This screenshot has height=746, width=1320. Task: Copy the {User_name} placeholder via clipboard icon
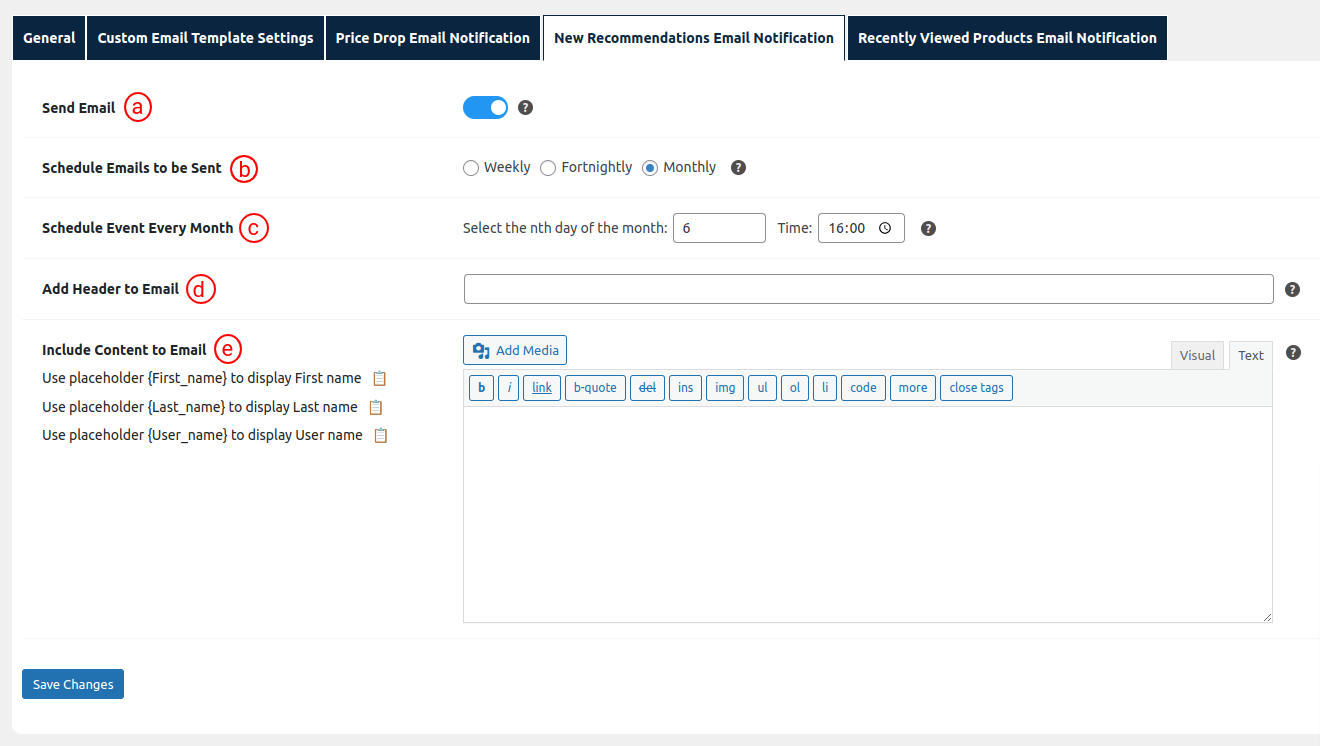pos(380,436)
